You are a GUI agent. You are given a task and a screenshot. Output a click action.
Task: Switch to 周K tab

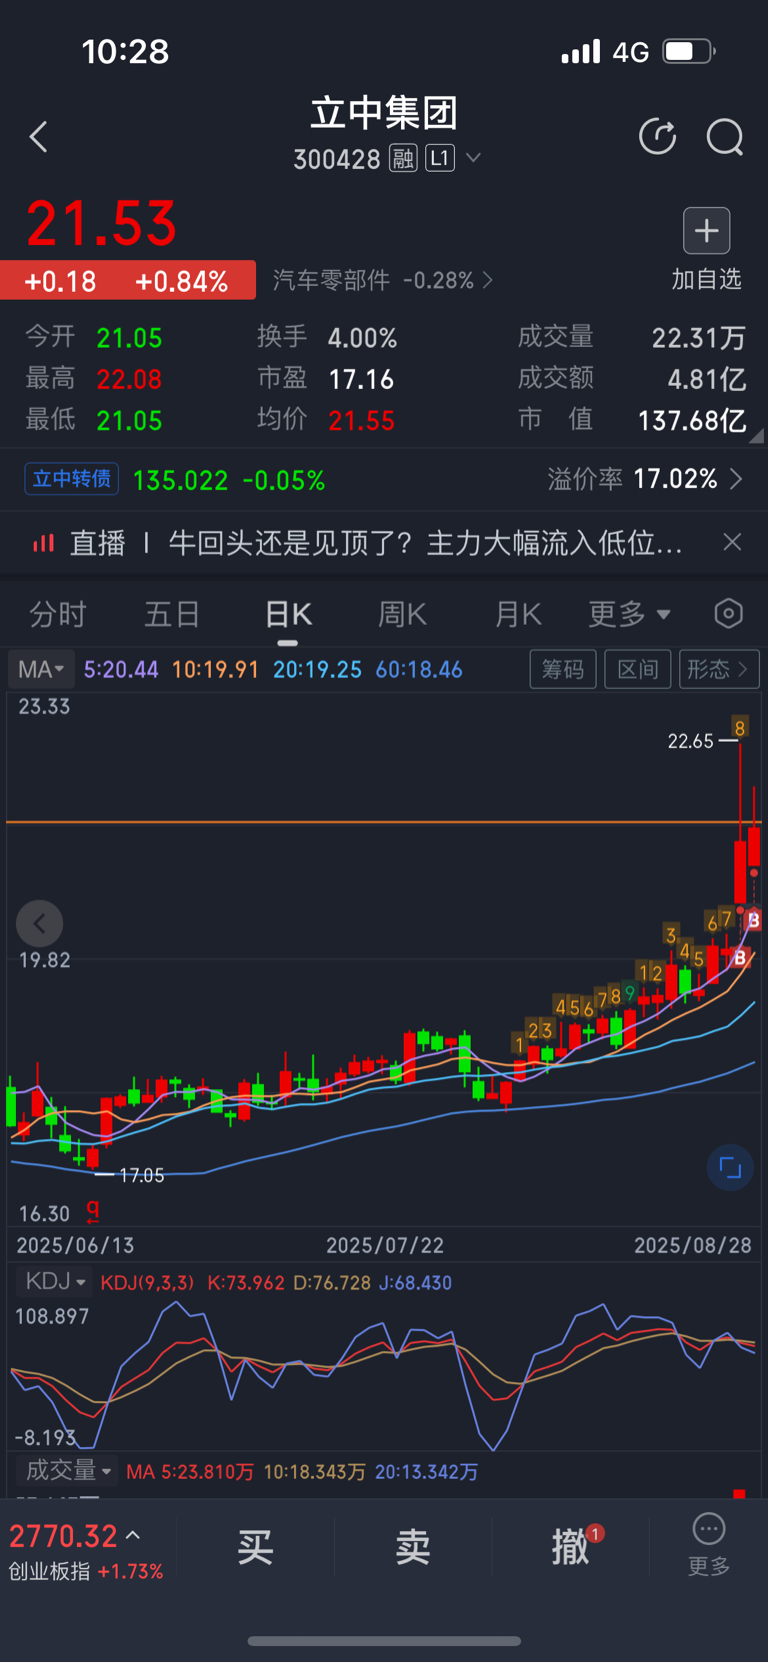(x=402, y=614)
